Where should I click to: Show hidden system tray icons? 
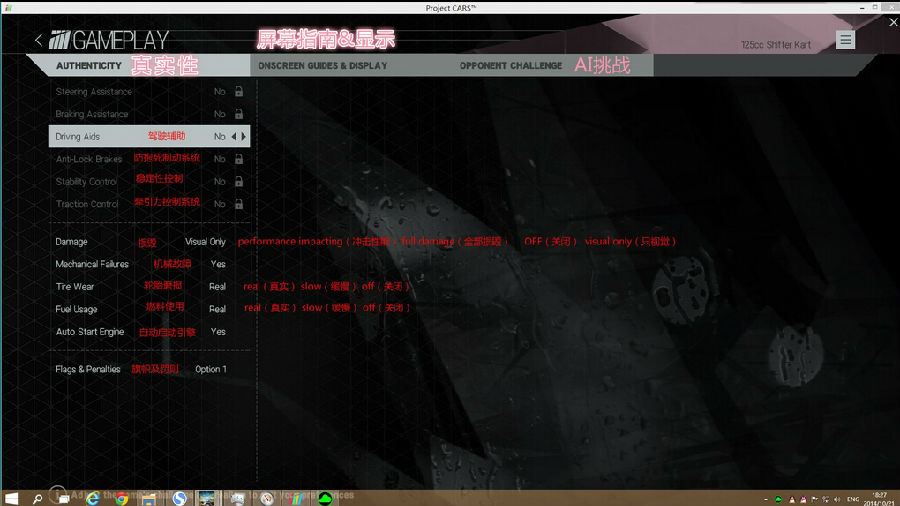[766, 500]
